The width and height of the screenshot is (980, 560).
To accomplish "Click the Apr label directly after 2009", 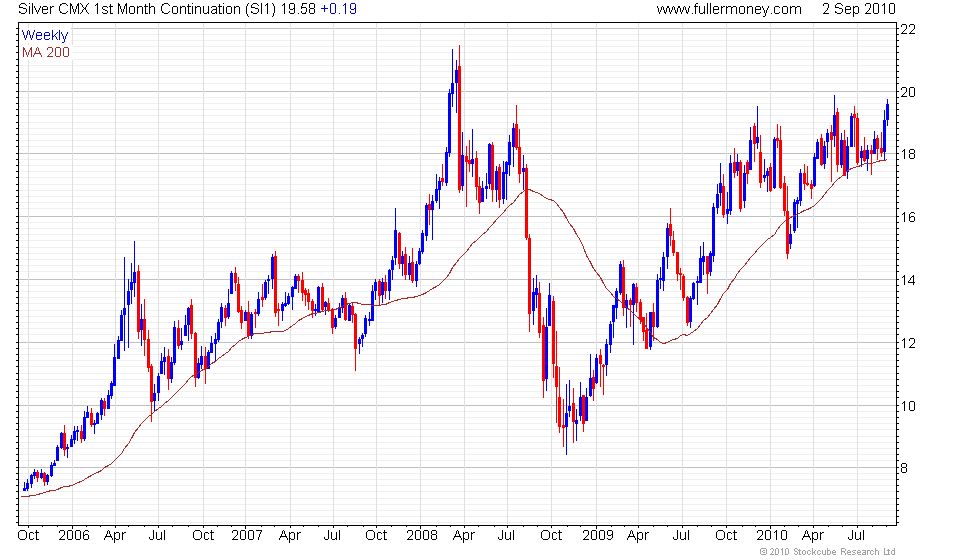I will 638,536.
